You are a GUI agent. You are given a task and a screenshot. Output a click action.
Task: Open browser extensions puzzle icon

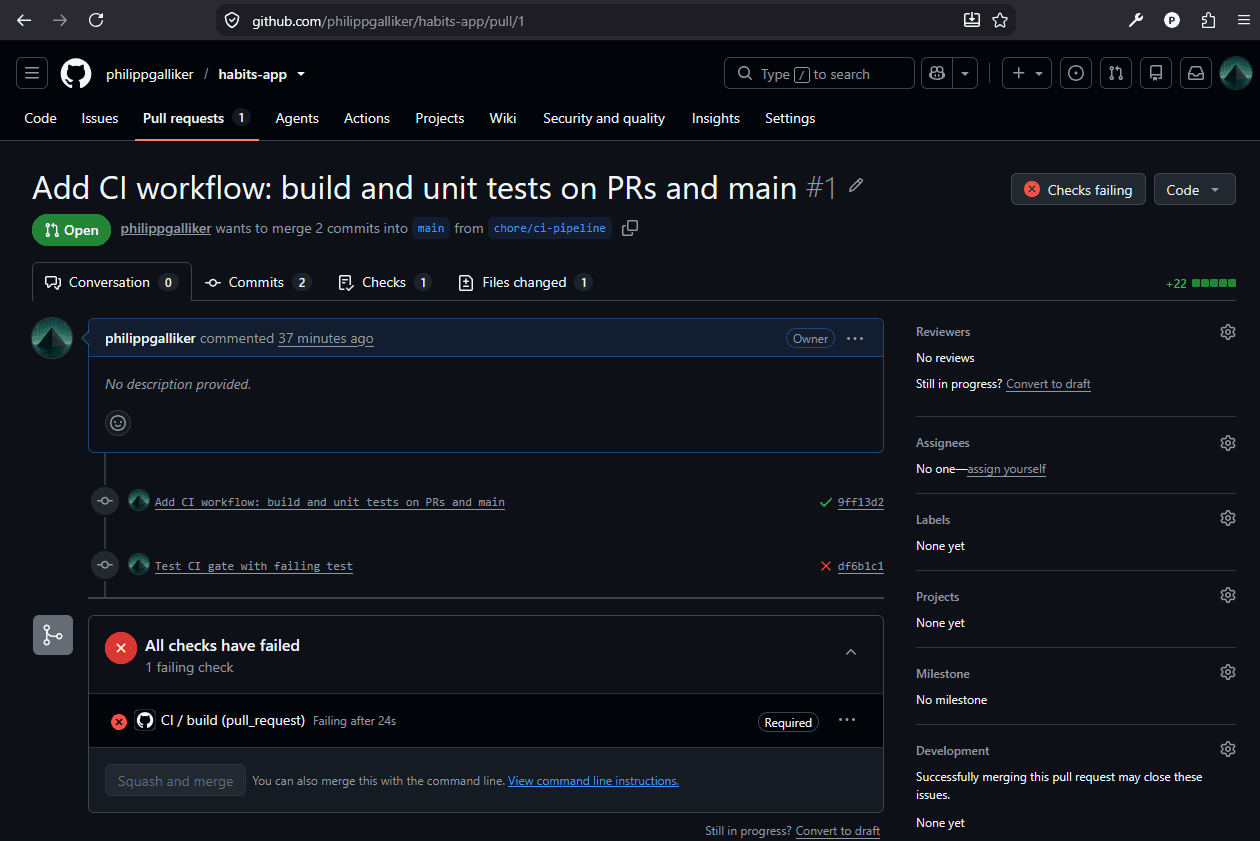1208,20
